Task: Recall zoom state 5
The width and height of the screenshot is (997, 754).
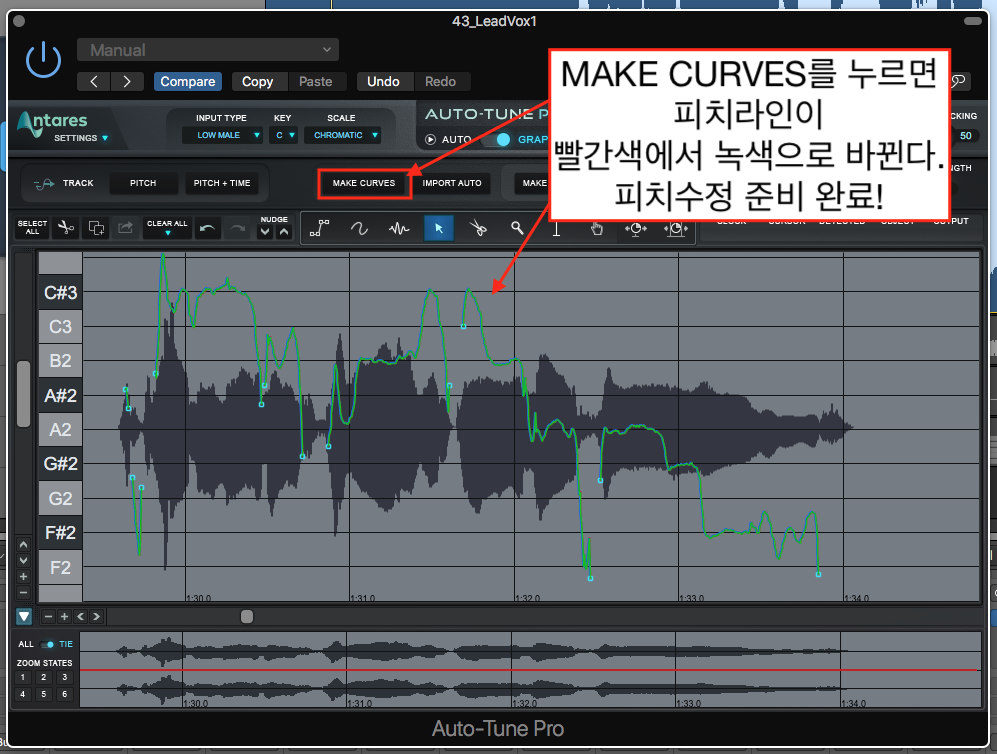Action: [43, 694]
